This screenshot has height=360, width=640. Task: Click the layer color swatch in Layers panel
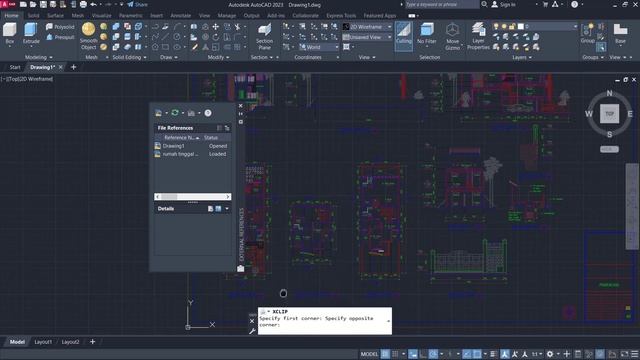coord(520,27)
